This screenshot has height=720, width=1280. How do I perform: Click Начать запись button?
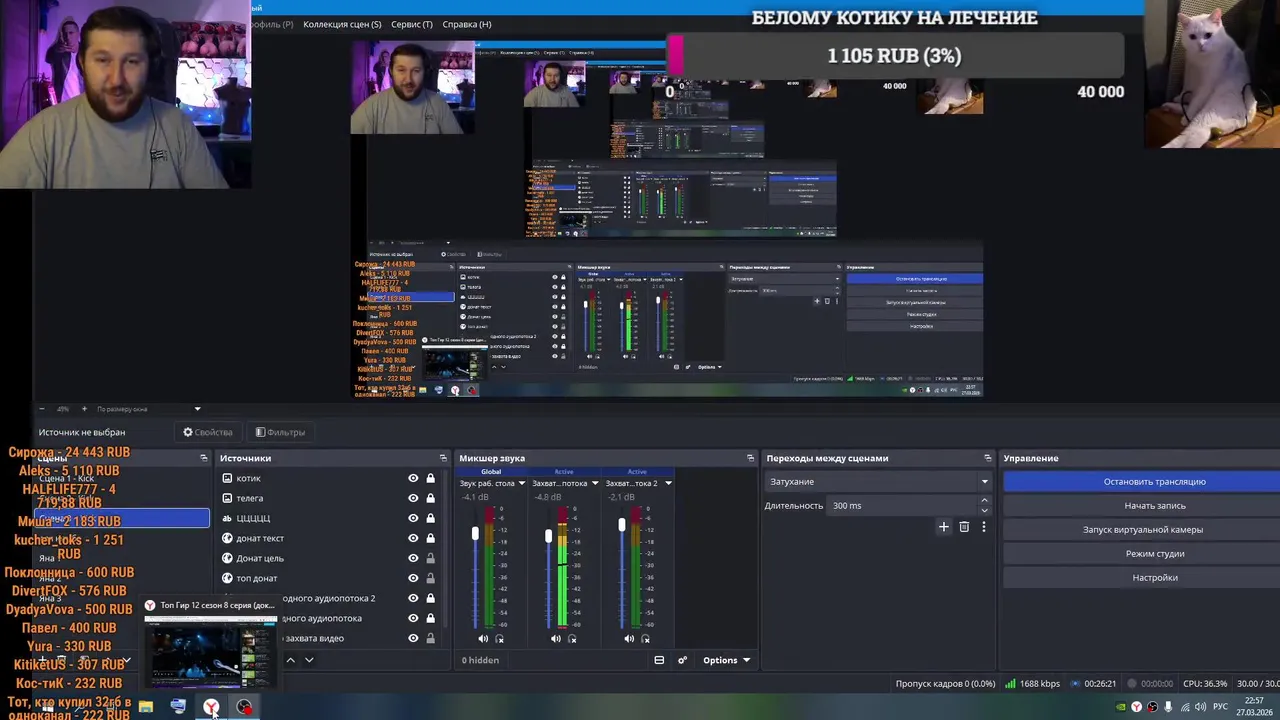tap(1154, 506)
